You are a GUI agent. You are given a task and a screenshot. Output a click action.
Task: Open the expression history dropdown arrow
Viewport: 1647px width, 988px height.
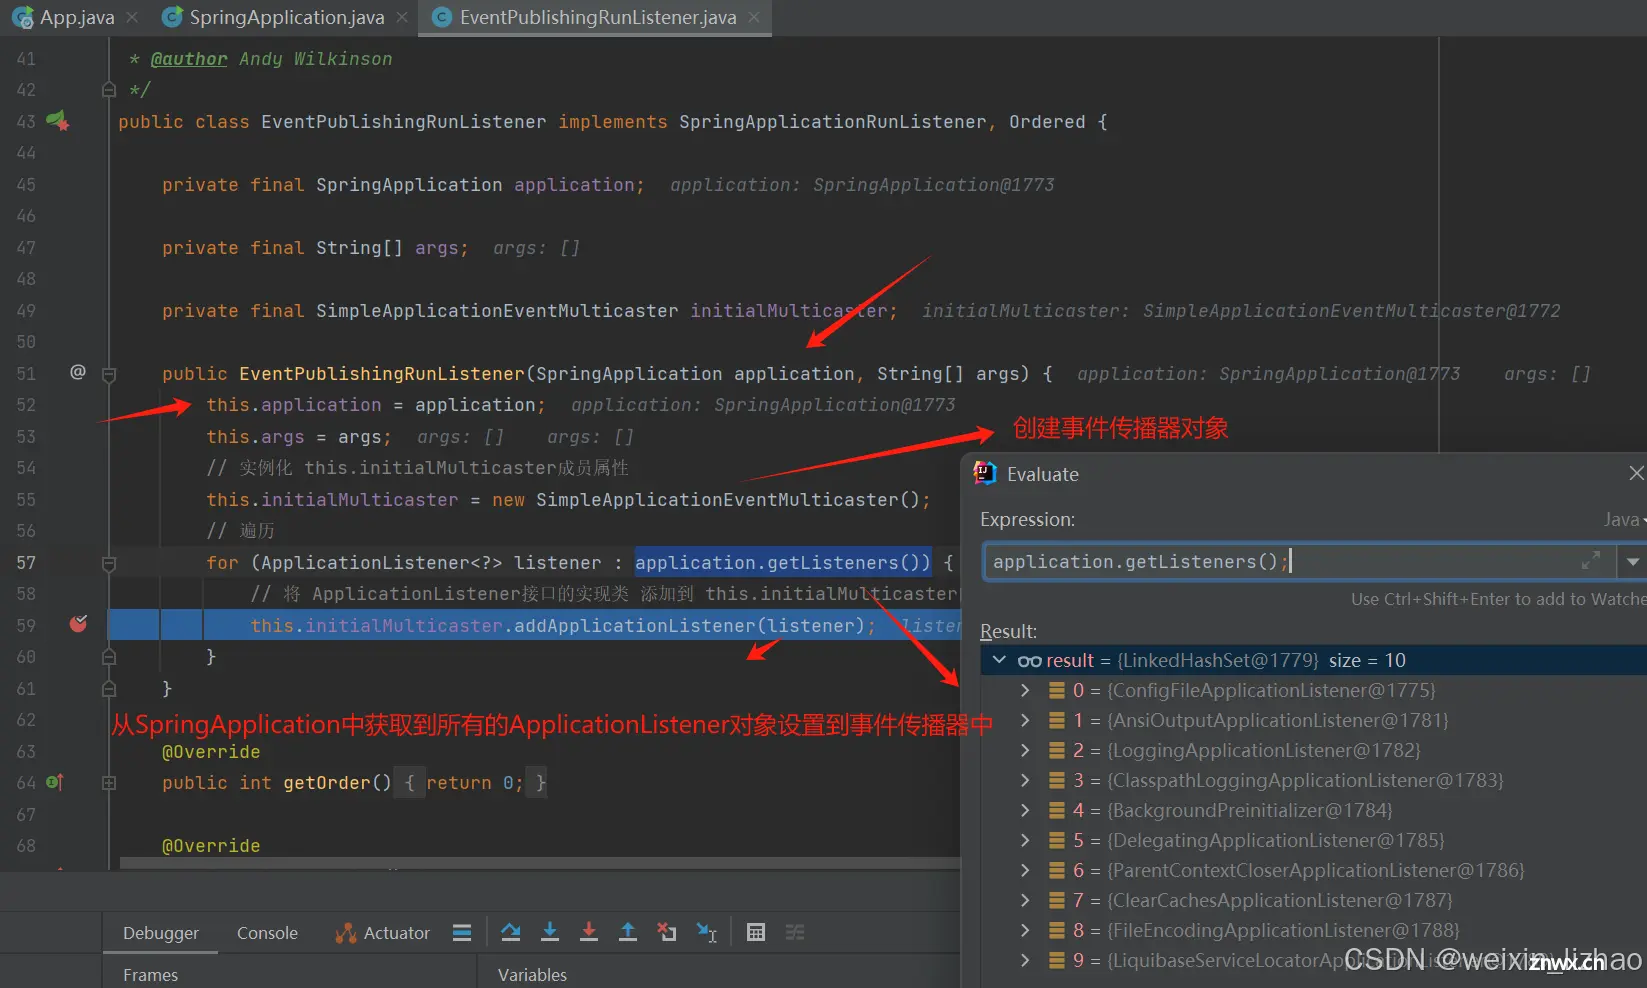click(1632, 562)
